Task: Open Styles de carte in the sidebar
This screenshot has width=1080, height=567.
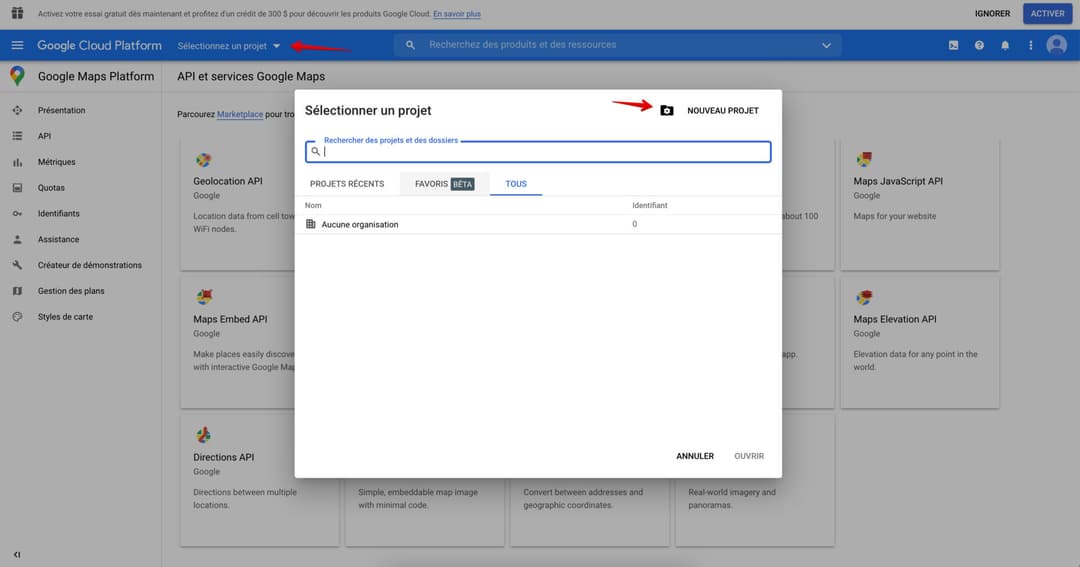Action: tap(65, 317)
